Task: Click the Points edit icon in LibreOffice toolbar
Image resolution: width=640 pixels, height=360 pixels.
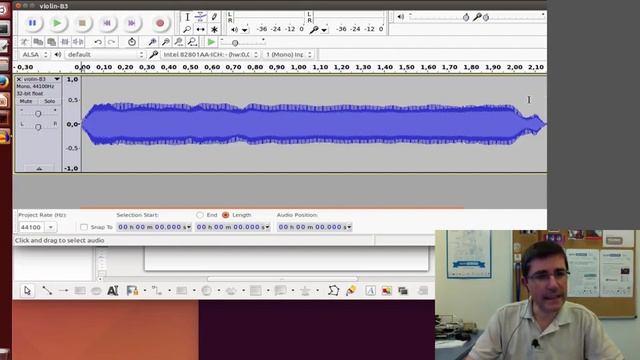Action: pyautogui.click(x=333, y=291)
